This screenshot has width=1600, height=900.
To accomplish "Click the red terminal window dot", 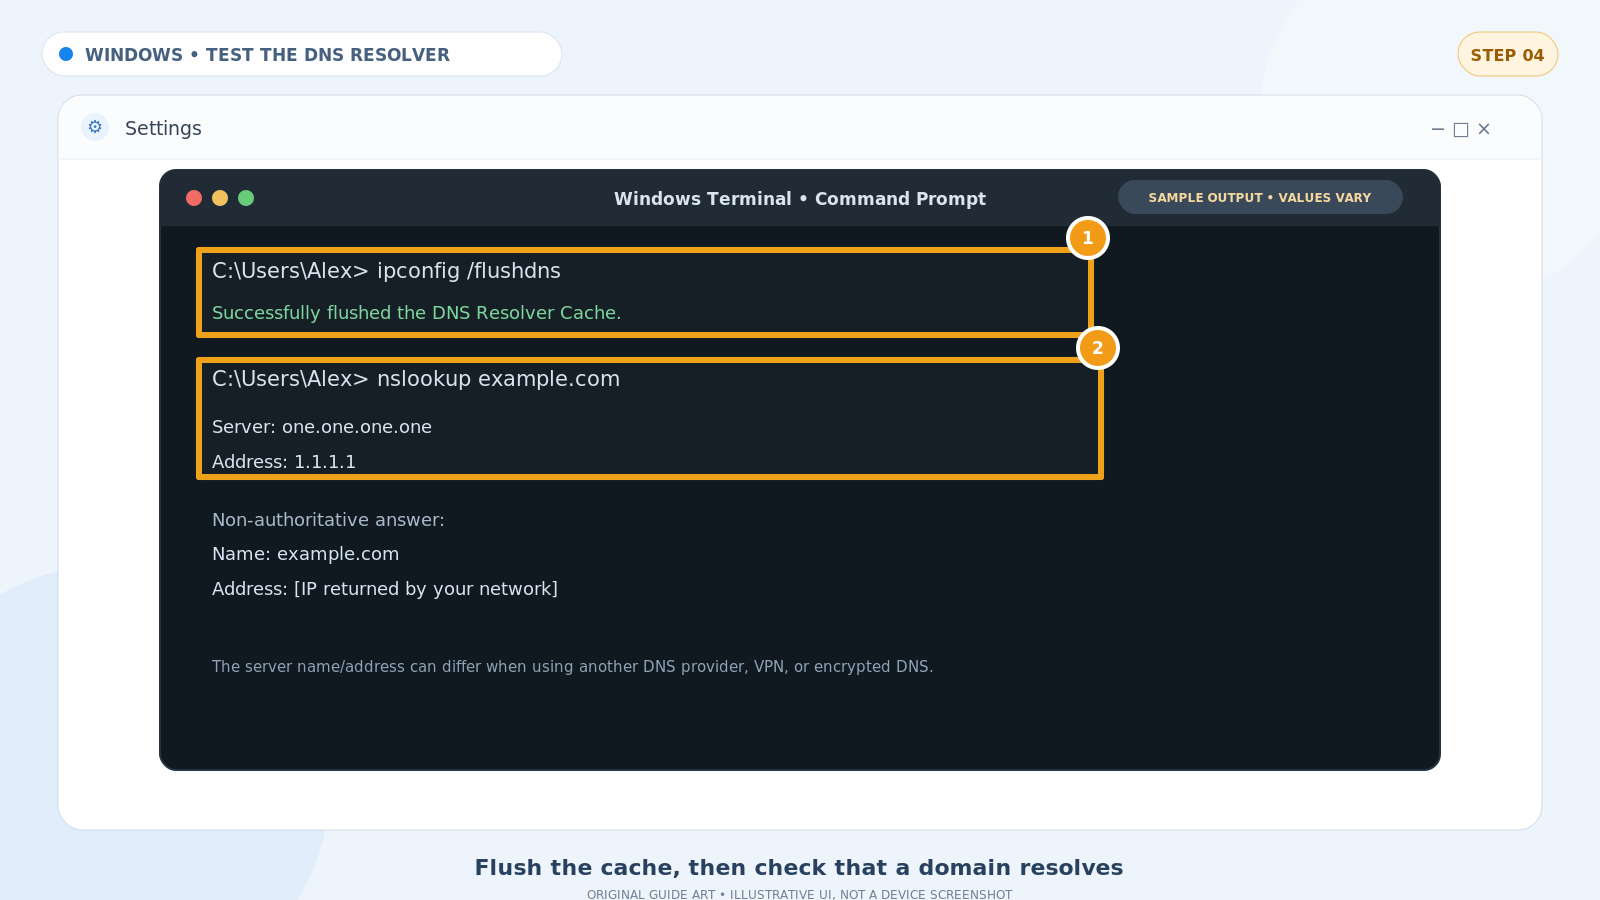I will 194,198.
